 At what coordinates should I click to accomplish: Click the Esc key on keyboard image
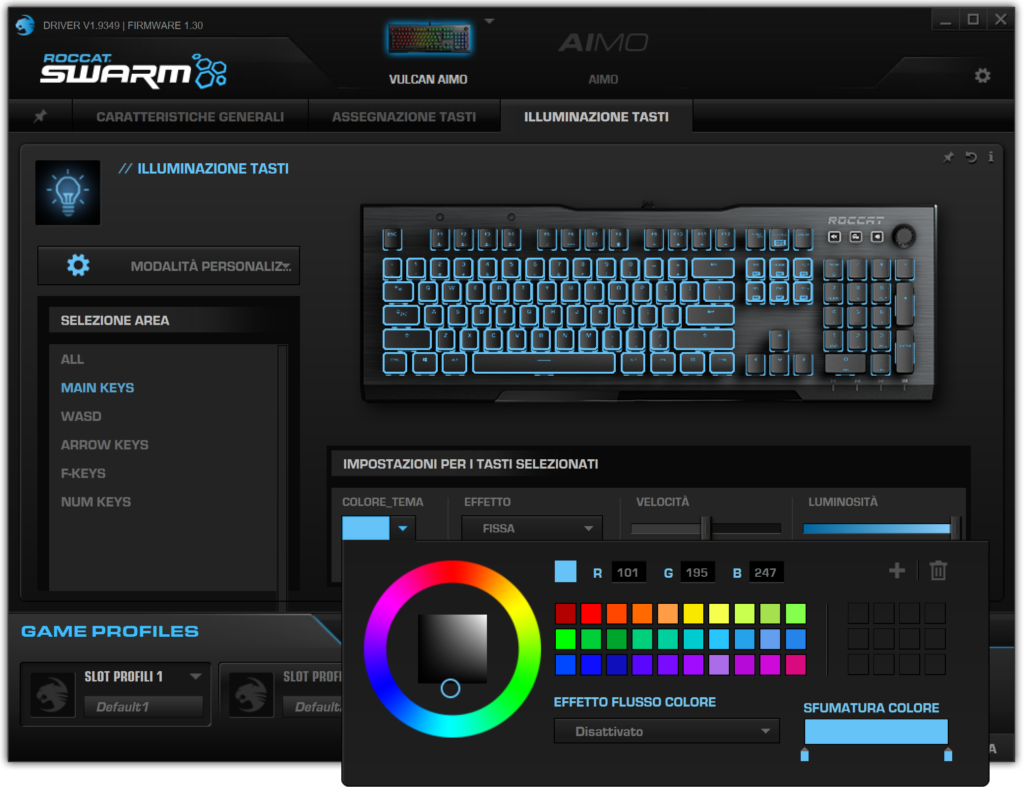click(x=392, y=238)
